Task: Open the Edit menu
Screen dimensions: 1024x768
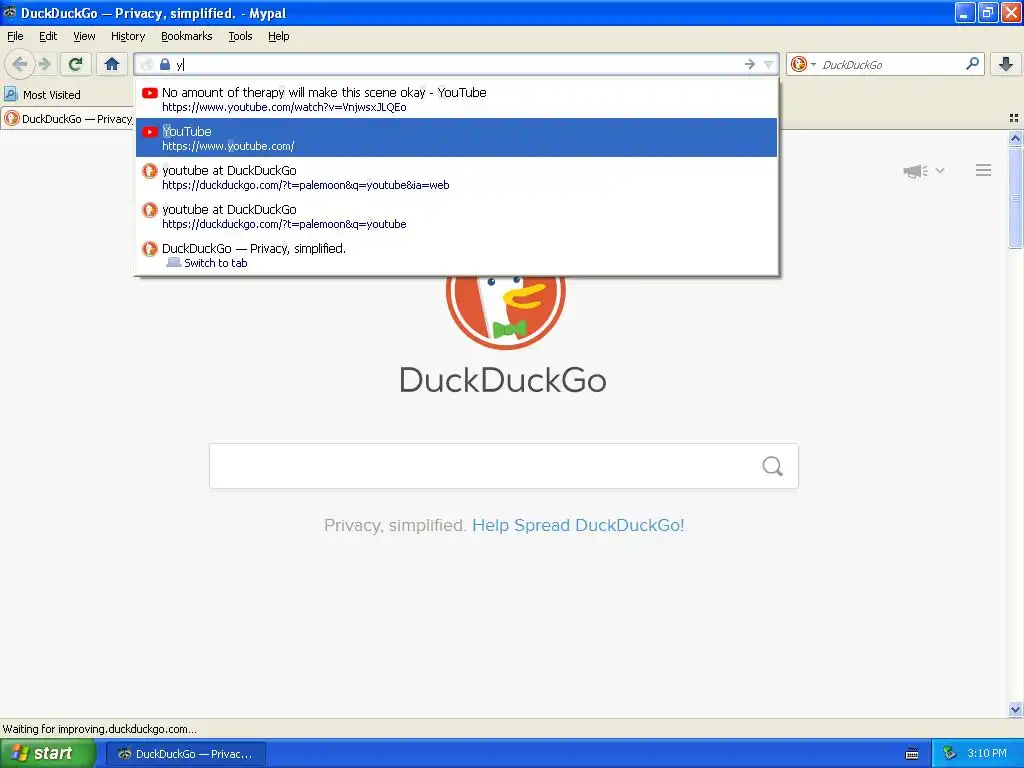Action: click(48, 36)
